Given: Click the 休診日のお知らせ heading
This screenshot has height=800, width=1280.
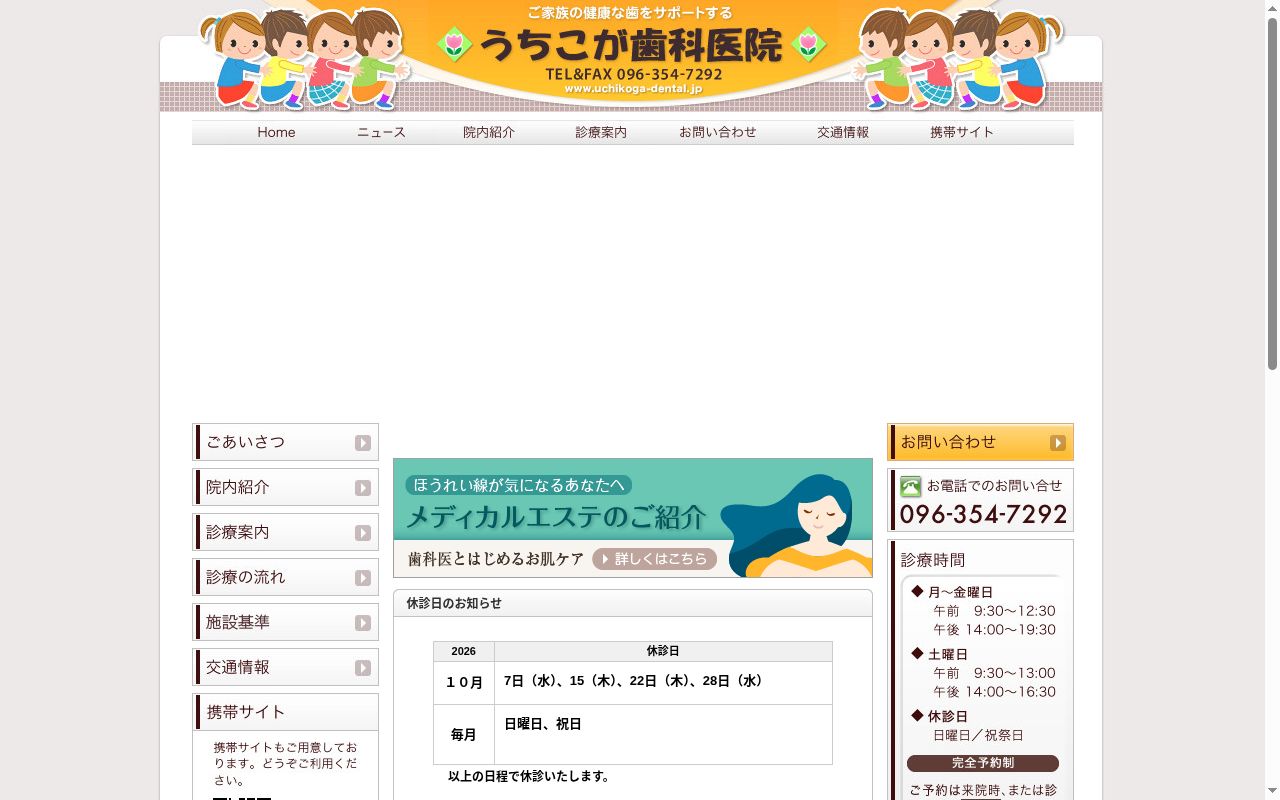Looking at the screenshot, I should 454,603.
